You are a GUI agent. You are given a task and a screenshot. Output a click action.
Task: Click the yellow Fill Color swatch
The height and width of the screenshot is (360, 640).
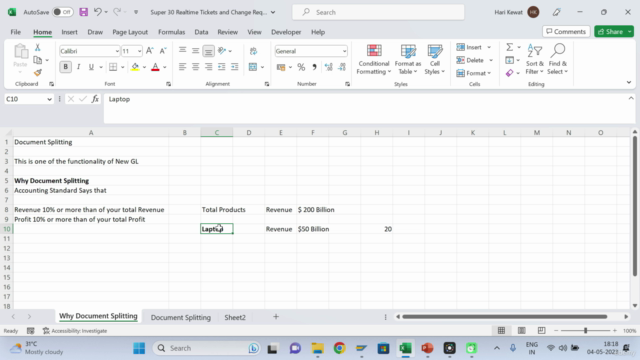click(x=135, y=67)
